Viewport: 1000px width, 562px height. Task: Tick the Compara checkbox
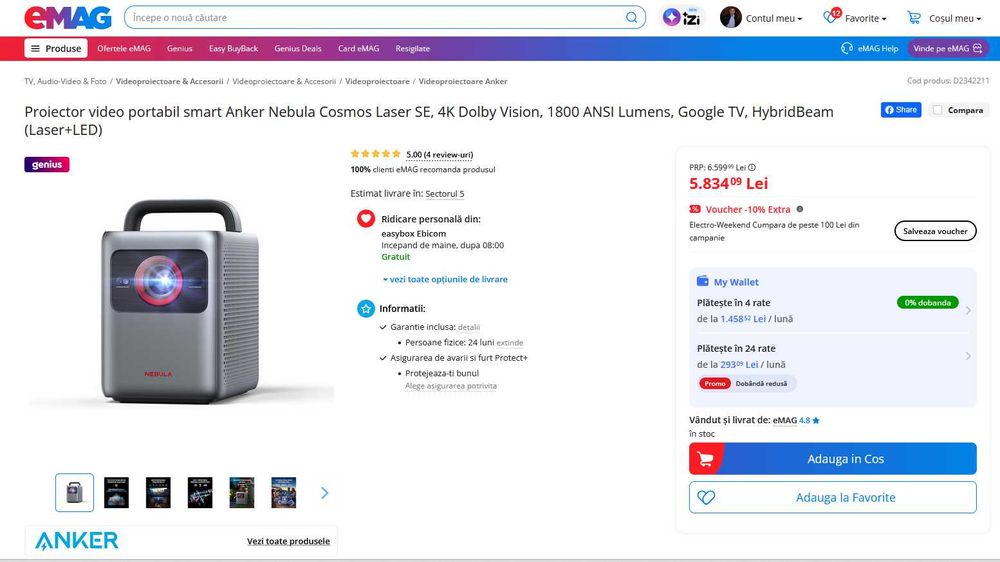[937, 110]
